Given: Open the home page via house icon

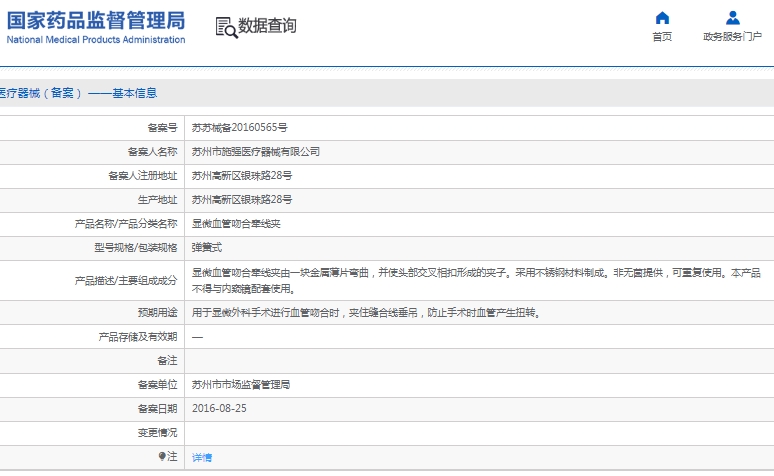Looking at the screenshot, I should tap(662, 18).
